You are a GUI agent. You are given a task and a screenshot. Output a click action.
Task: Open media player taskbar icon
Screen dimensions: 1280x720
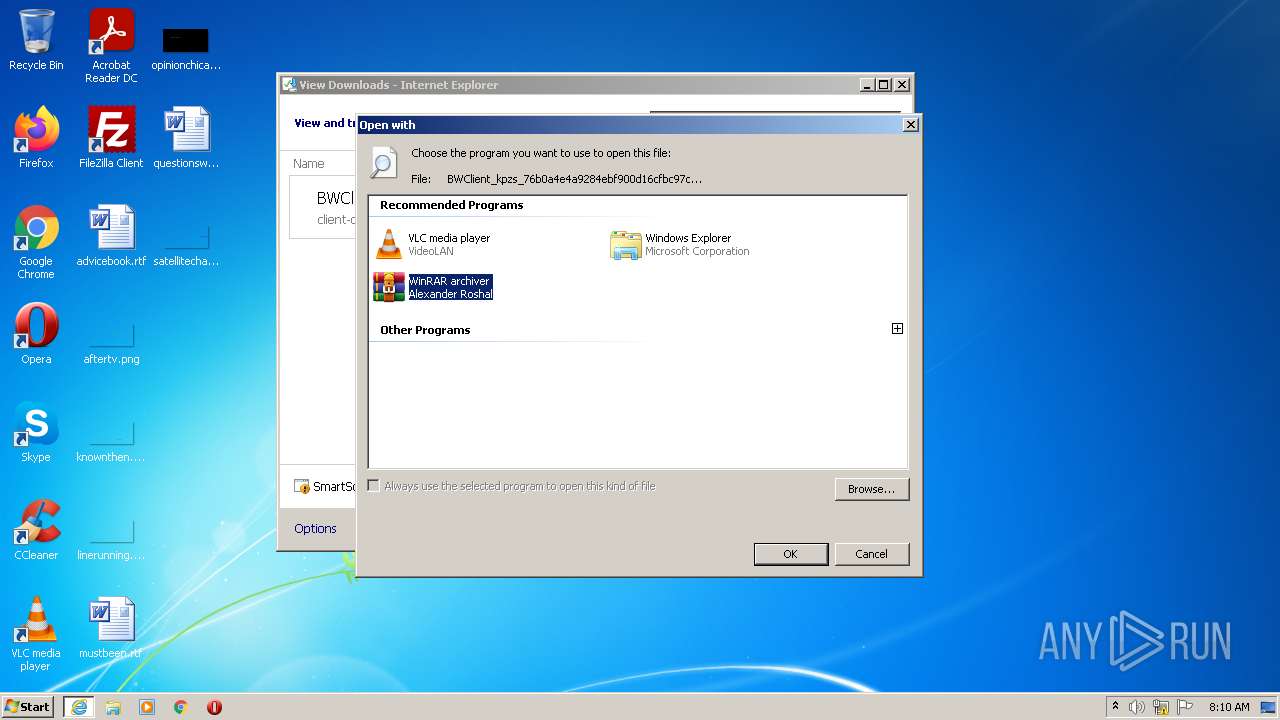click(x=147, y=707)
